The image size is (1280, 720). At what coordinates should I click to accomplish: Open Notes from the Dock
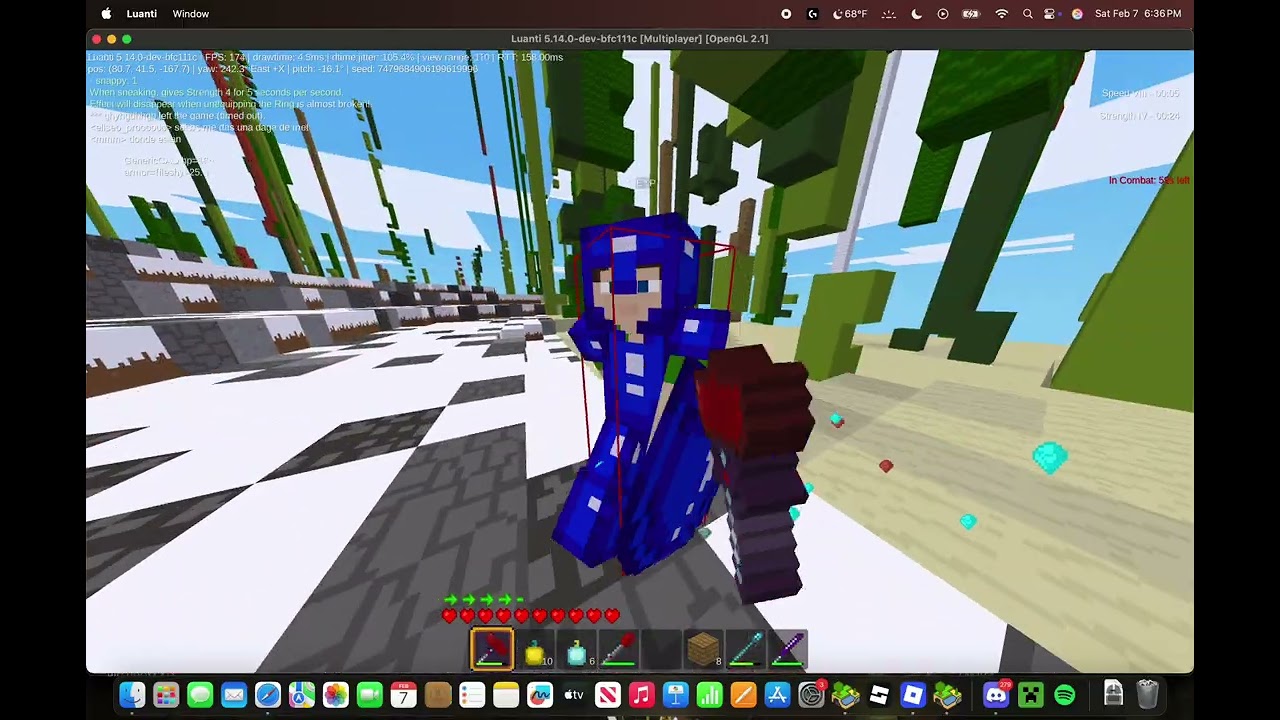[506, 695]
